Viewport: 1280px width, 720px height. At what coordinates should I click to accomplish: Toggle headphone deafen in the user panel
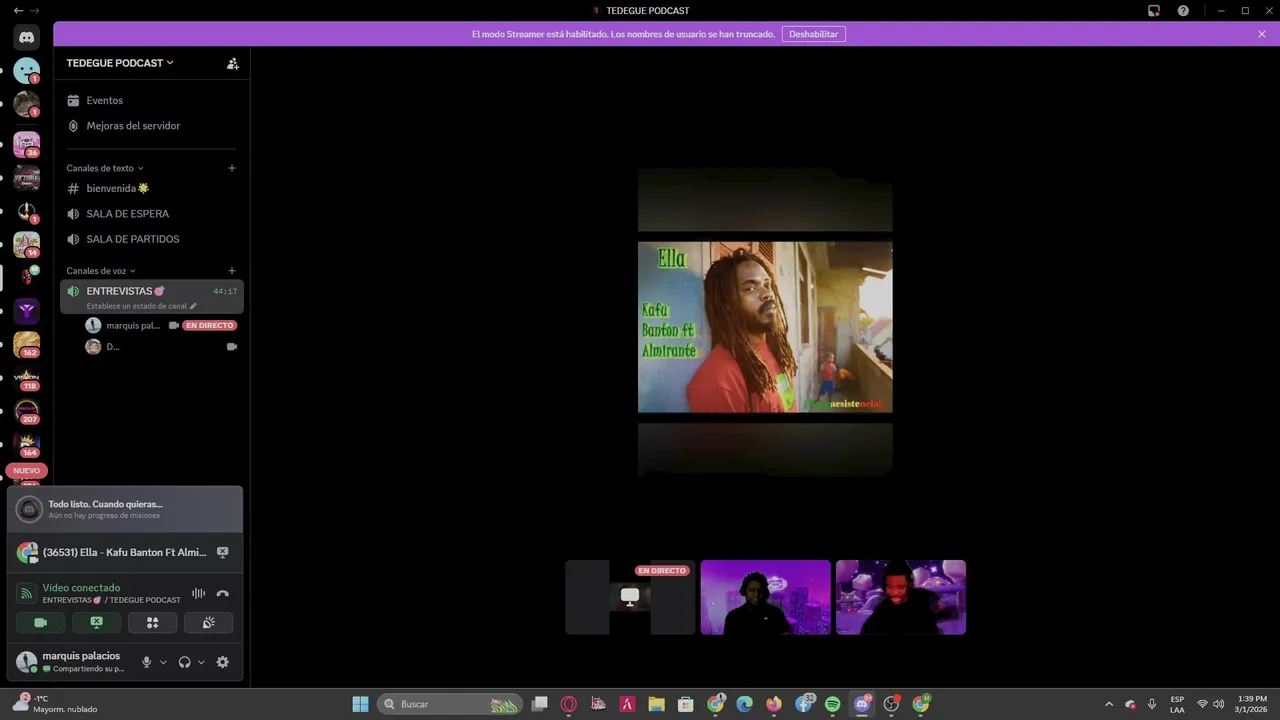coord(185,662)
